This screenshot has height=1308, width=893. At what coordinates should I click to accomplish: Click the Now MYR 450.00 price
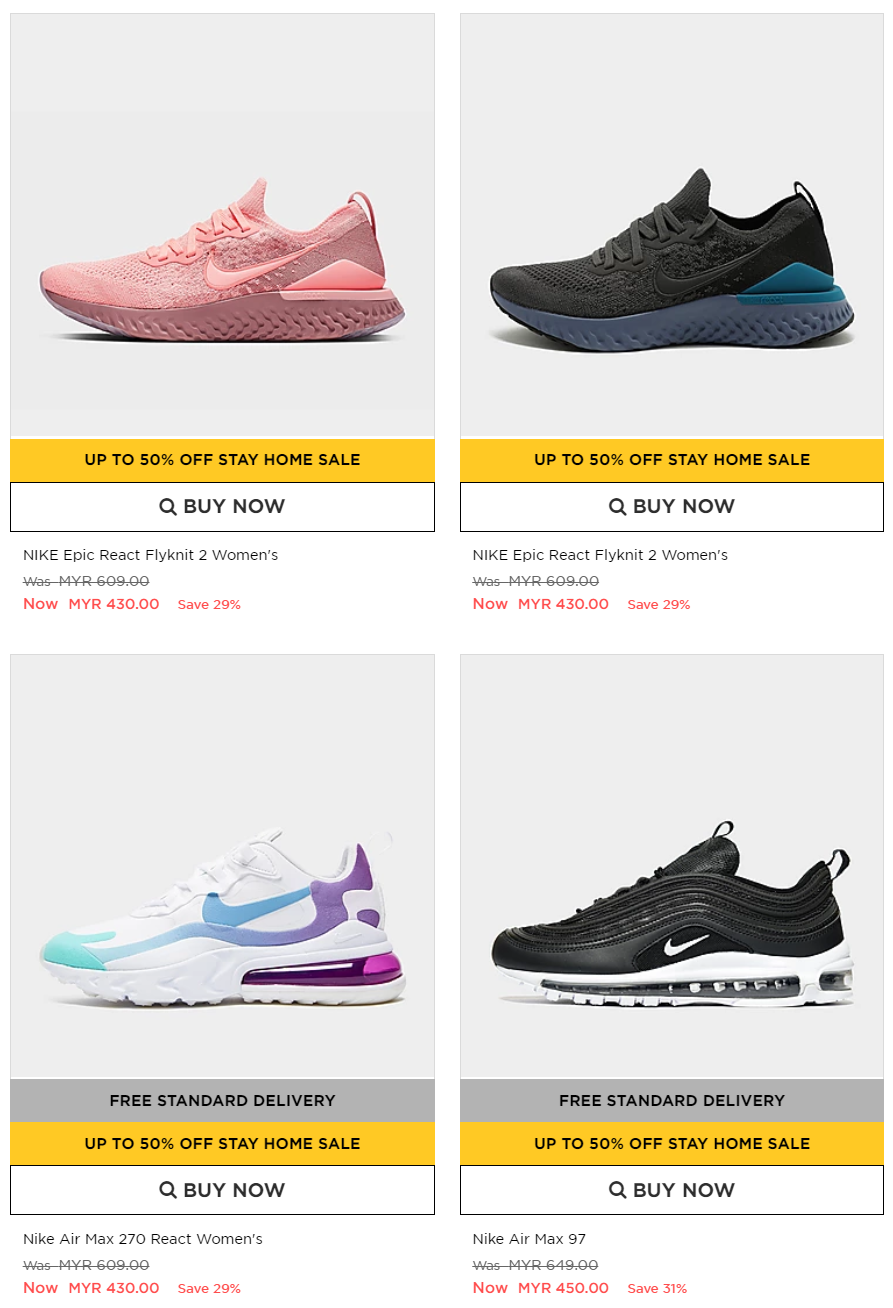[540, 1288]
